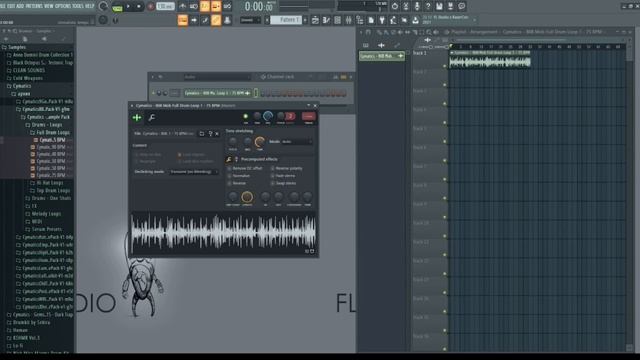Adjust the sampler panning knob
The height and width of the screenshot is (360, 640).
[257, 116]
